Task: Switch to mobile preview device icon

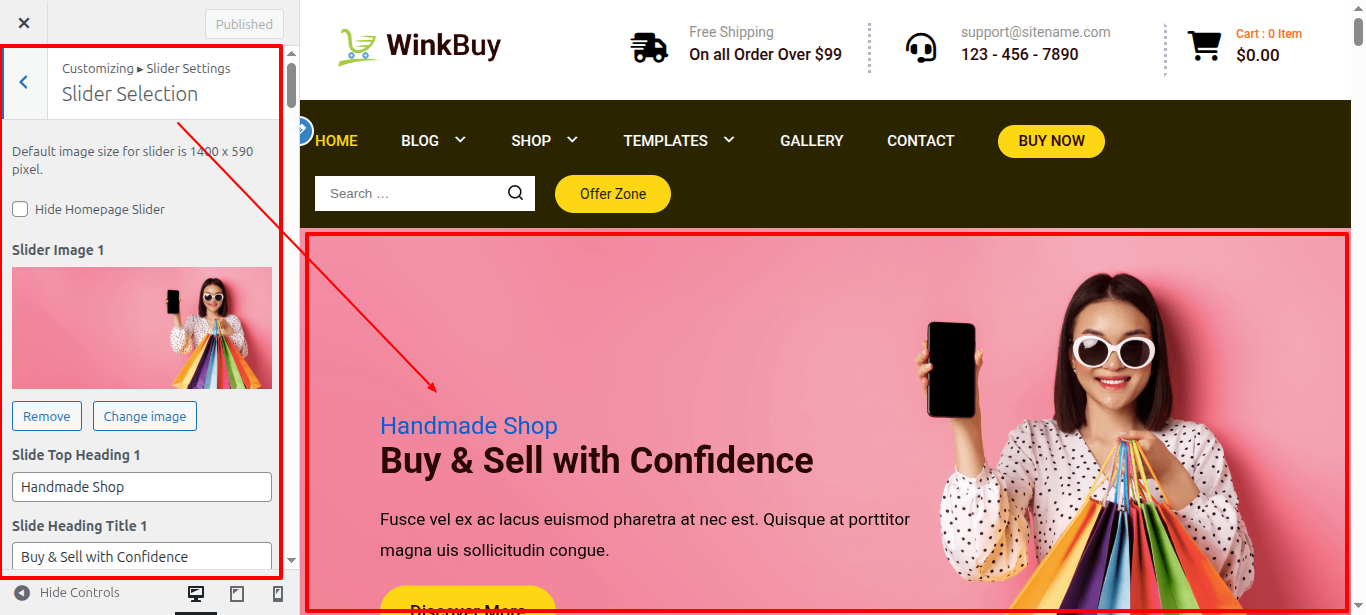Action: tap(278, 594)
